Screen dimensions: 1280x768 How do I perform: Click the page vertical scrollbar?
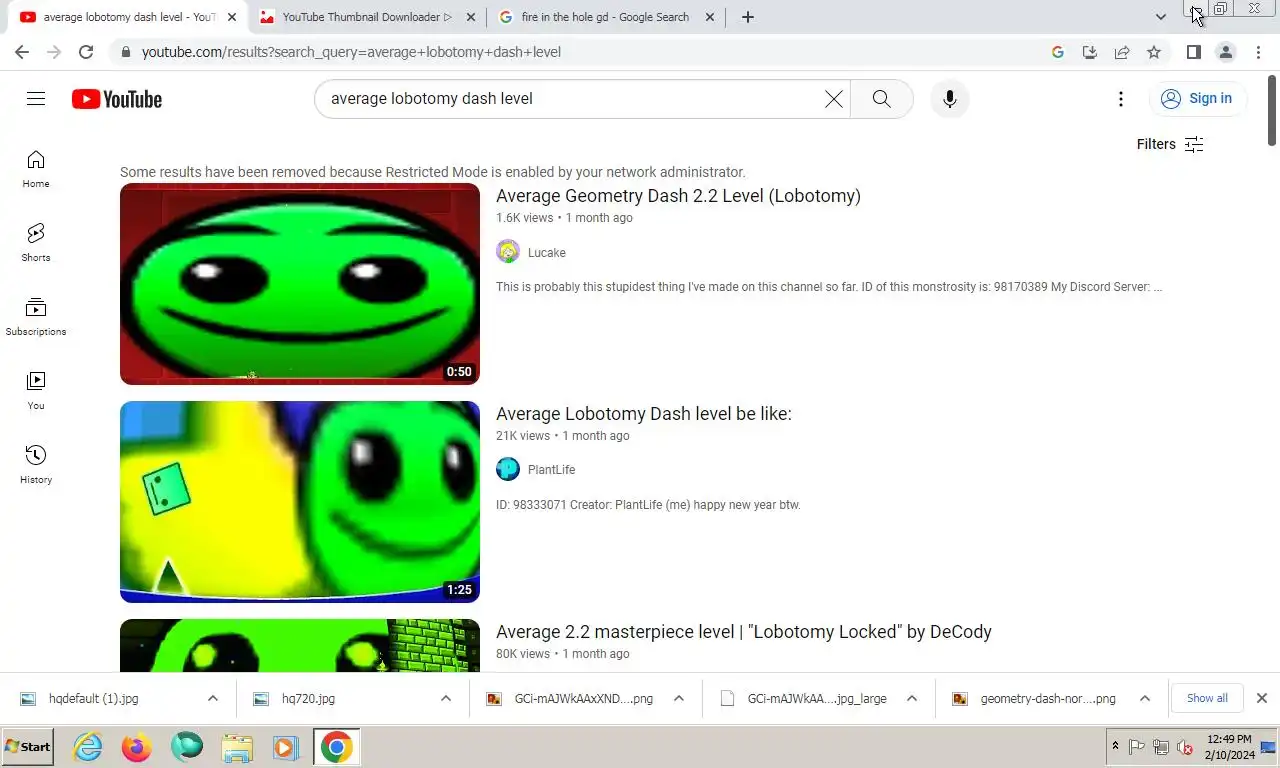pyautogui.click(x=1271, y=110)
